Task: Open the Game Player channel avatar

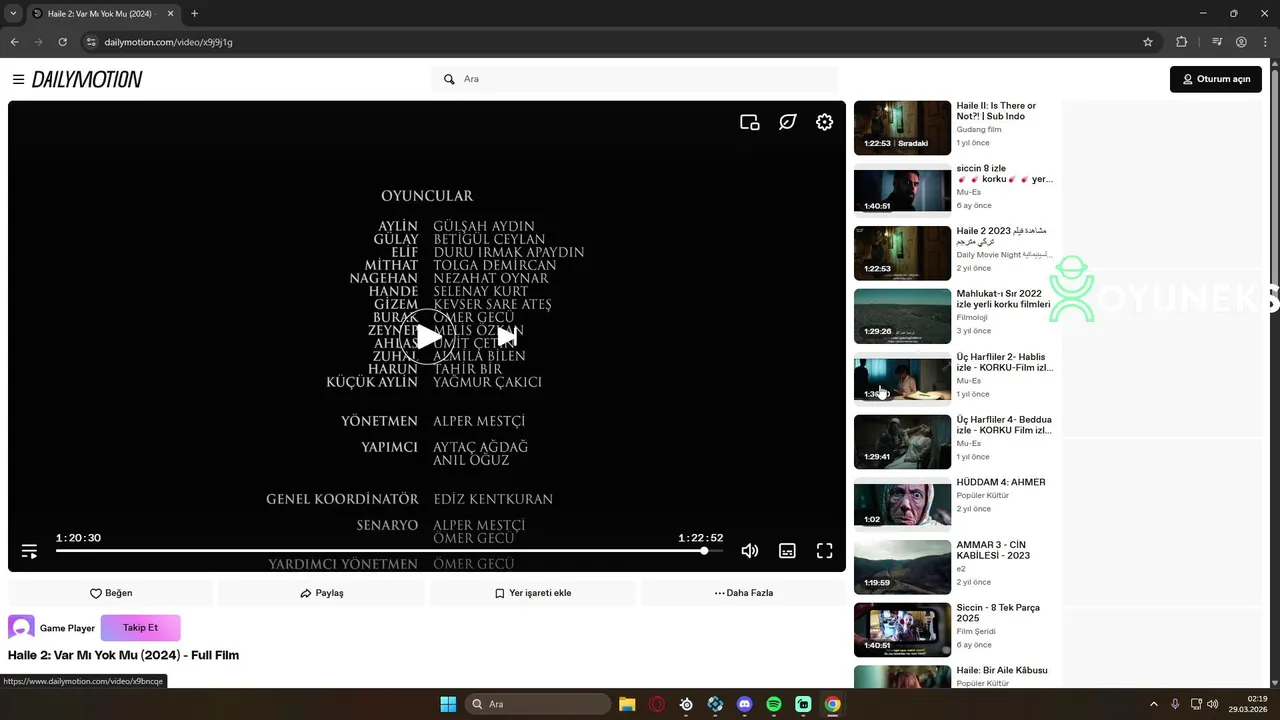Action: click(x=21, y=628)
